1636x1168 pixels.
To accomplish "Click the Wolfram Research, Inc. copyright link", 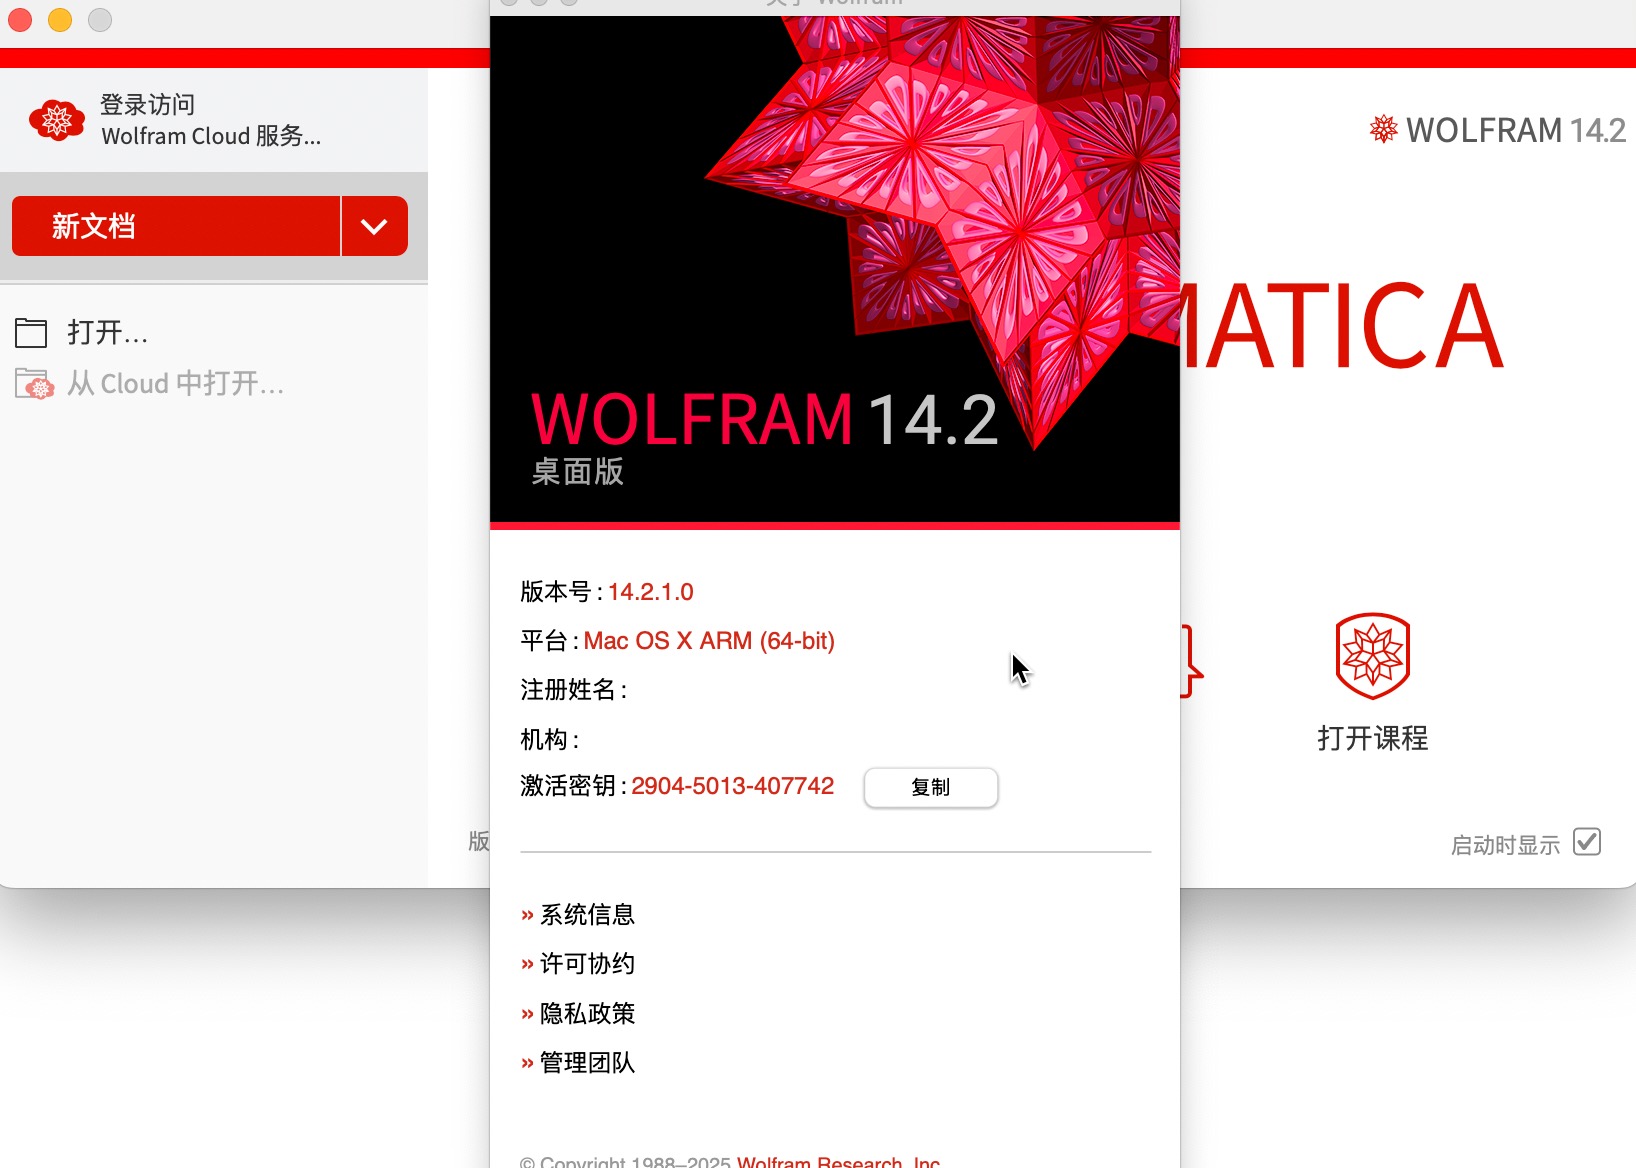I will pyautogui.click(x=838, y=1162).
